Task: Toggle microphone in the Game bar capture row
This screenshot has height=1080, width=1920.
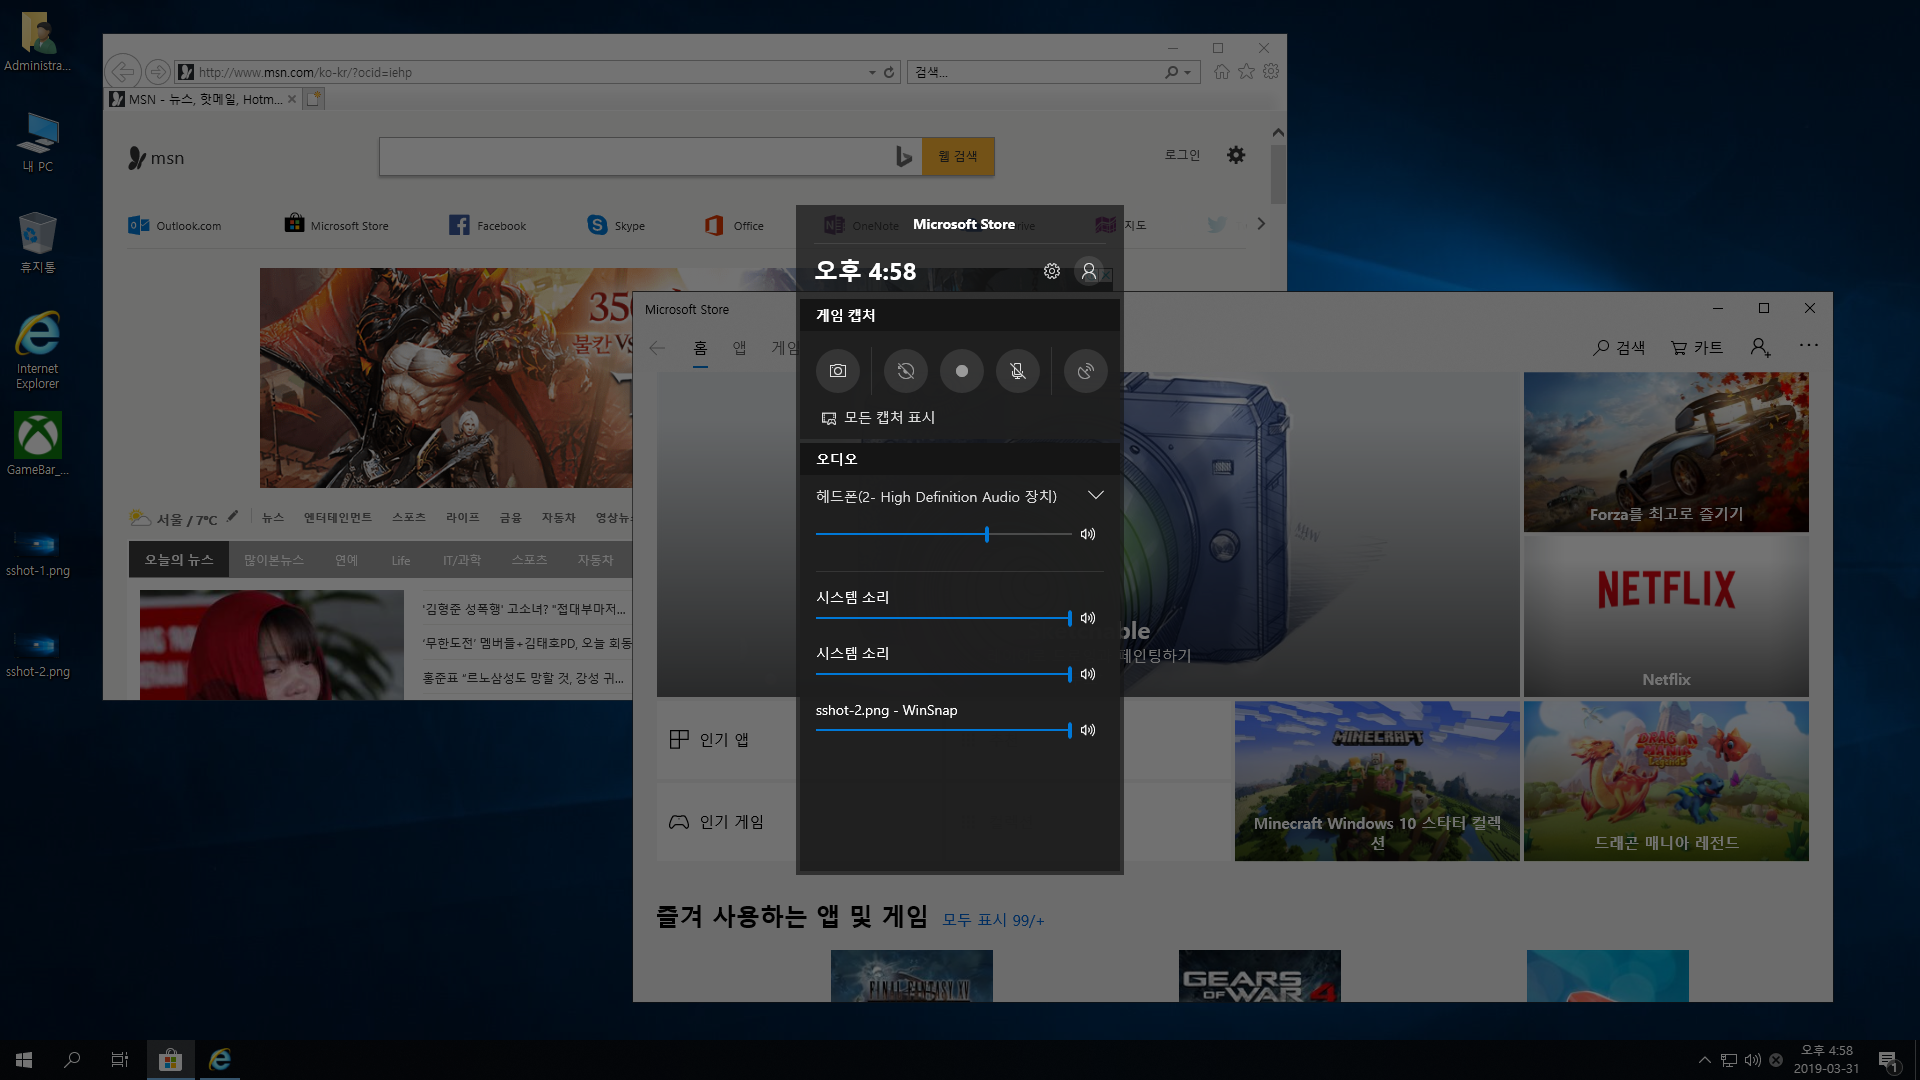Action: 1018,371
